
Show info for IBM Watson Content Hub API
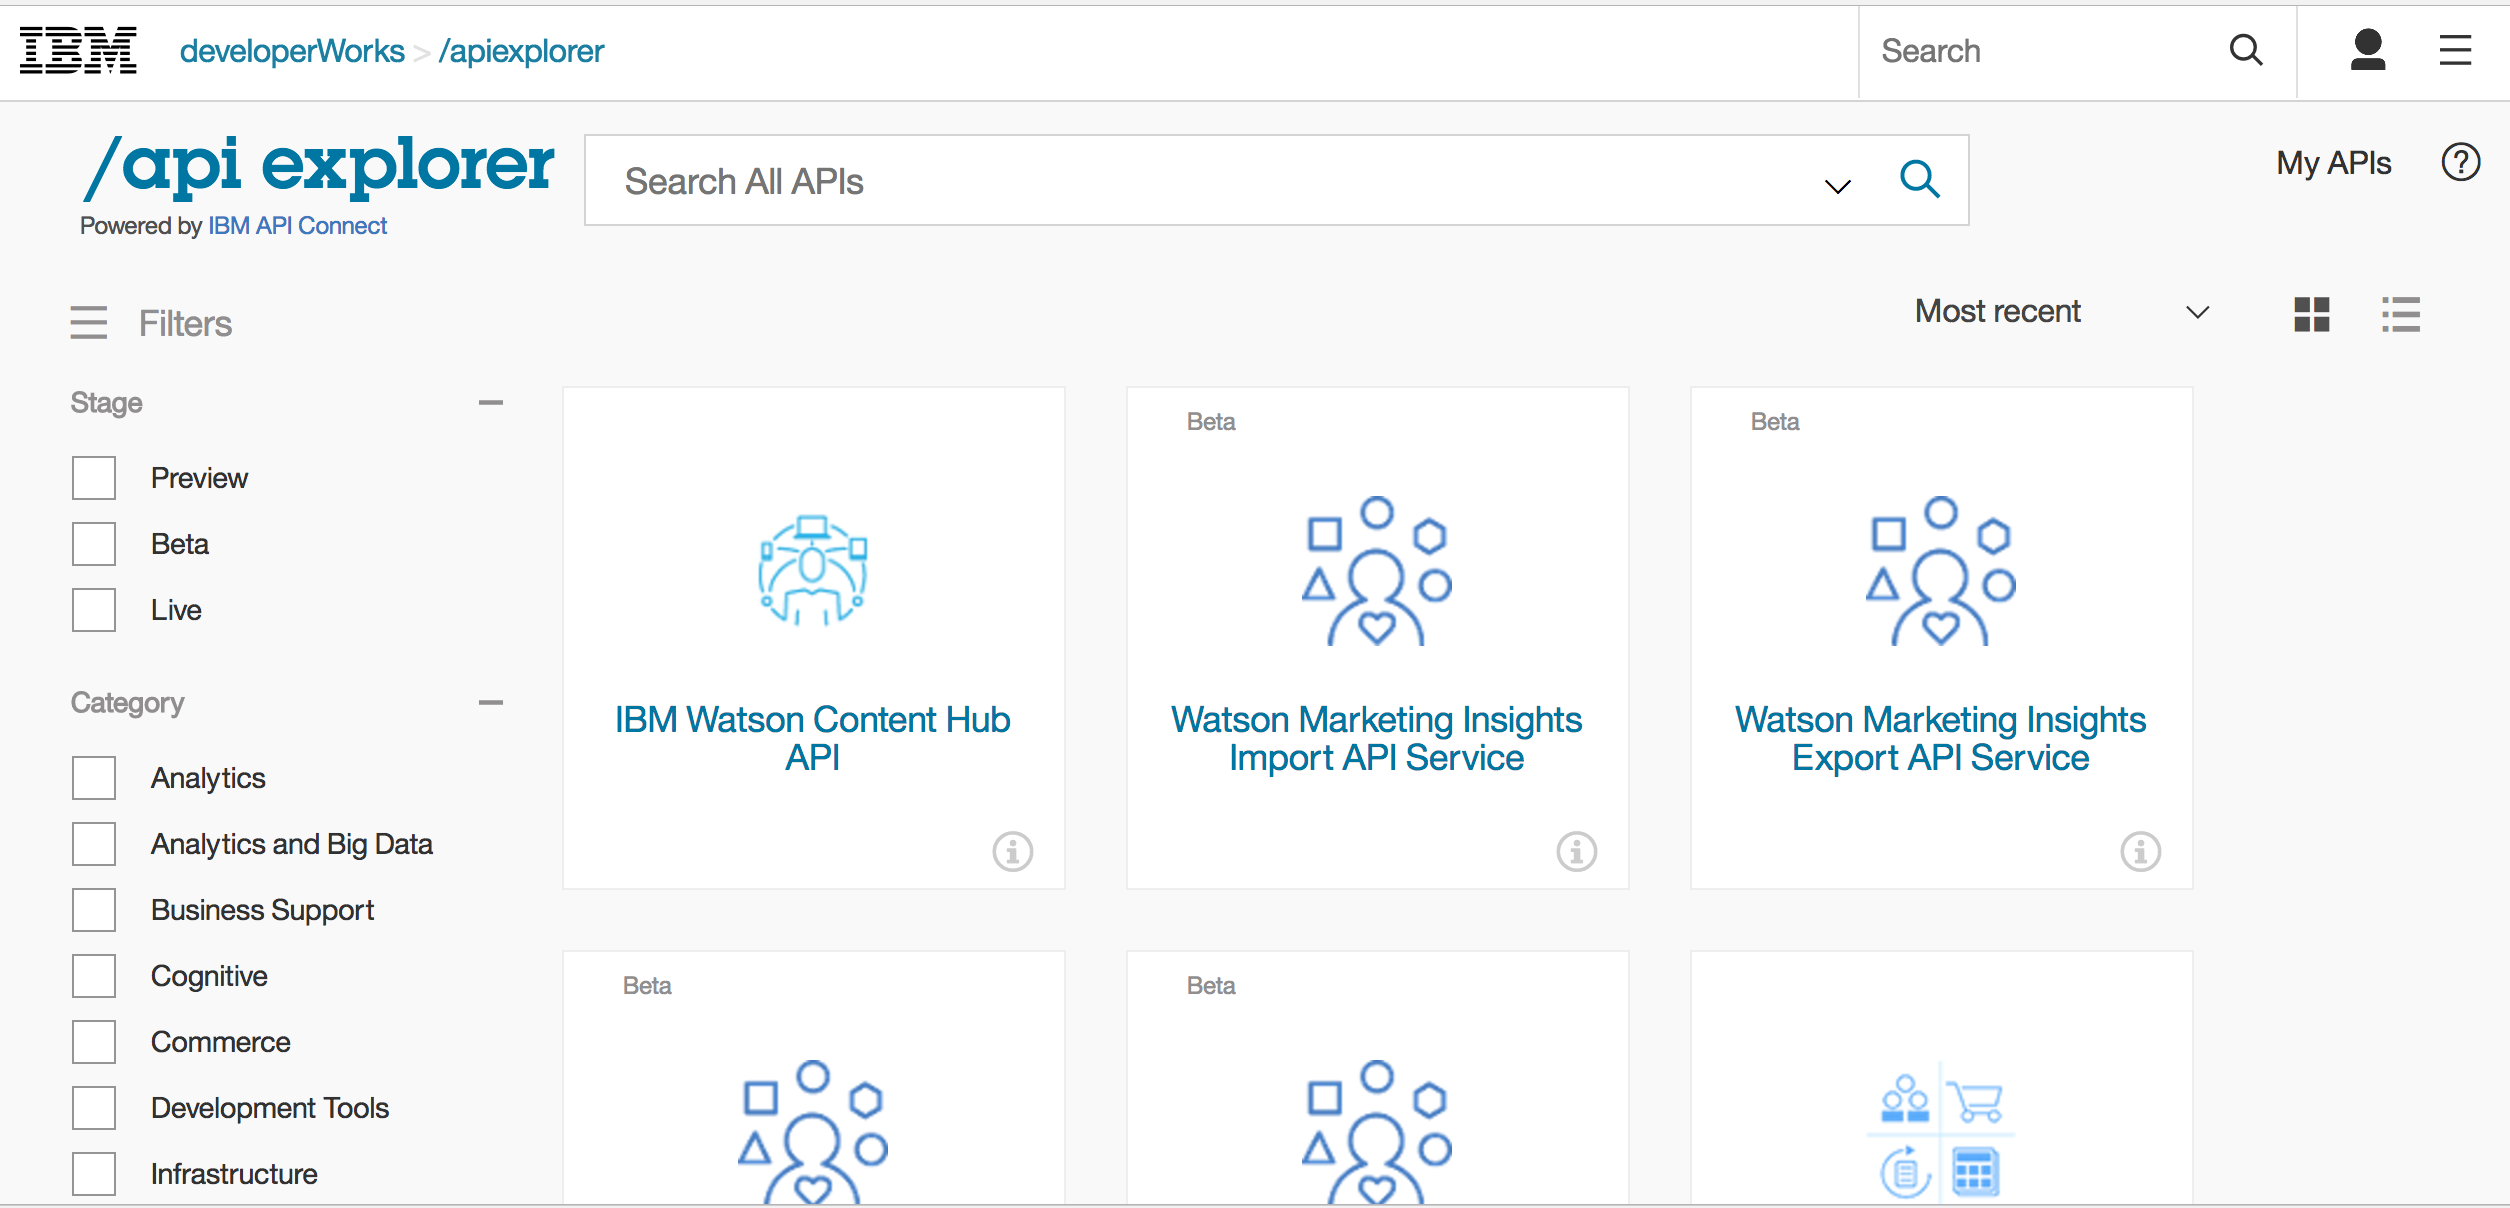1013,852
